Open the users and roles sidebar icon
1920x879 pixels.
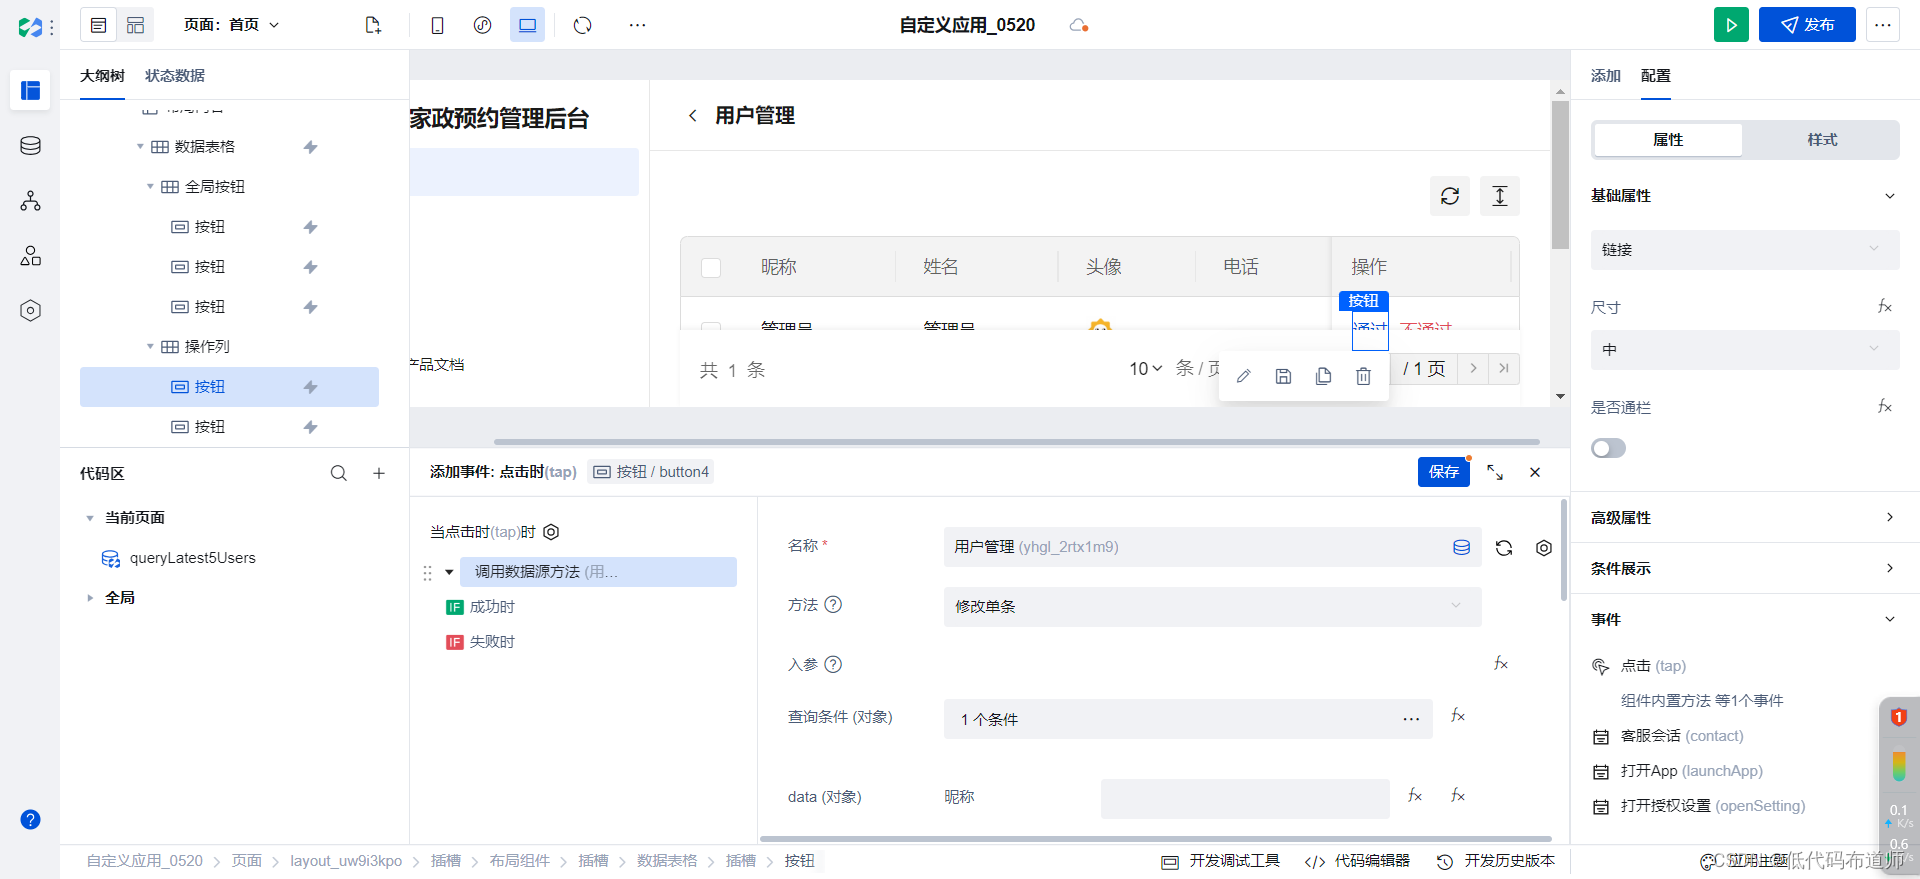[x=30, y=256]
